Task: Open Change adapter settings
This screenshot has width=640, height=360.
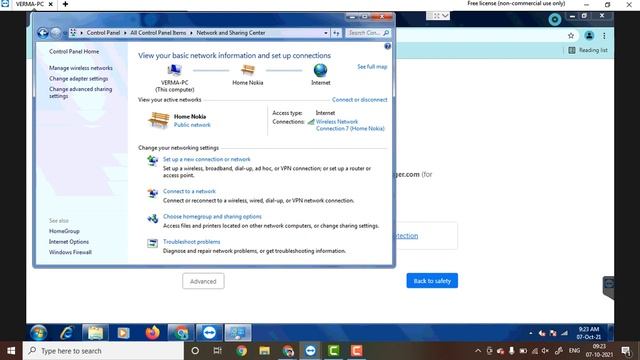Action: tap(78, 78)
